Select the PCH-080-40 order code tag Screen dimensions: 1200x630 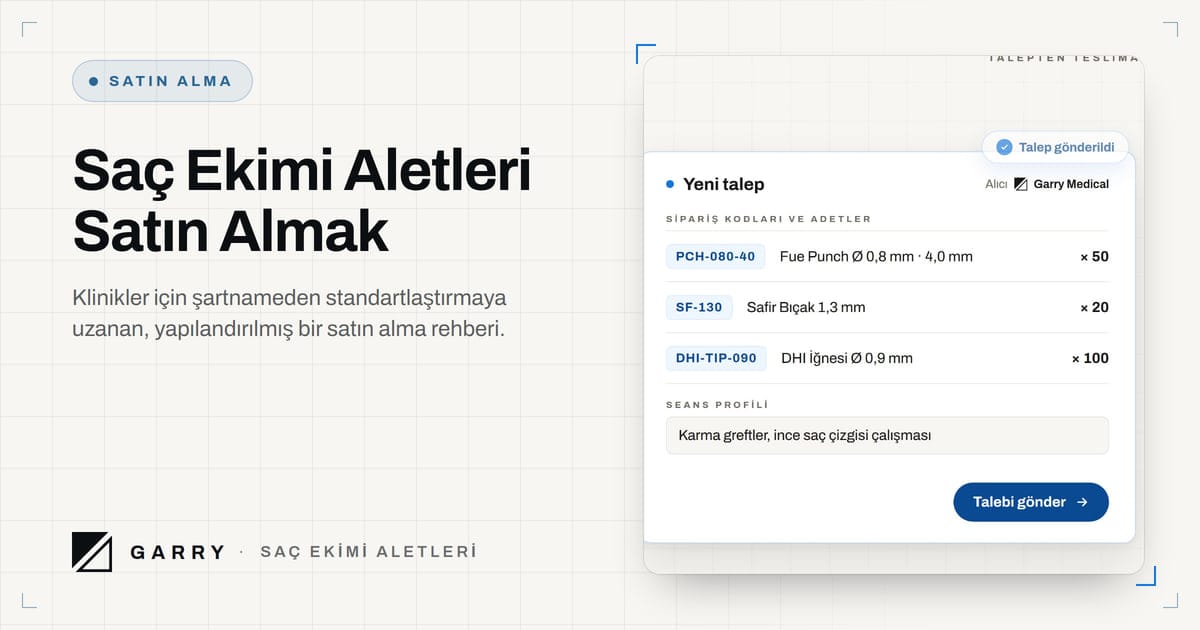coord(715,256)
